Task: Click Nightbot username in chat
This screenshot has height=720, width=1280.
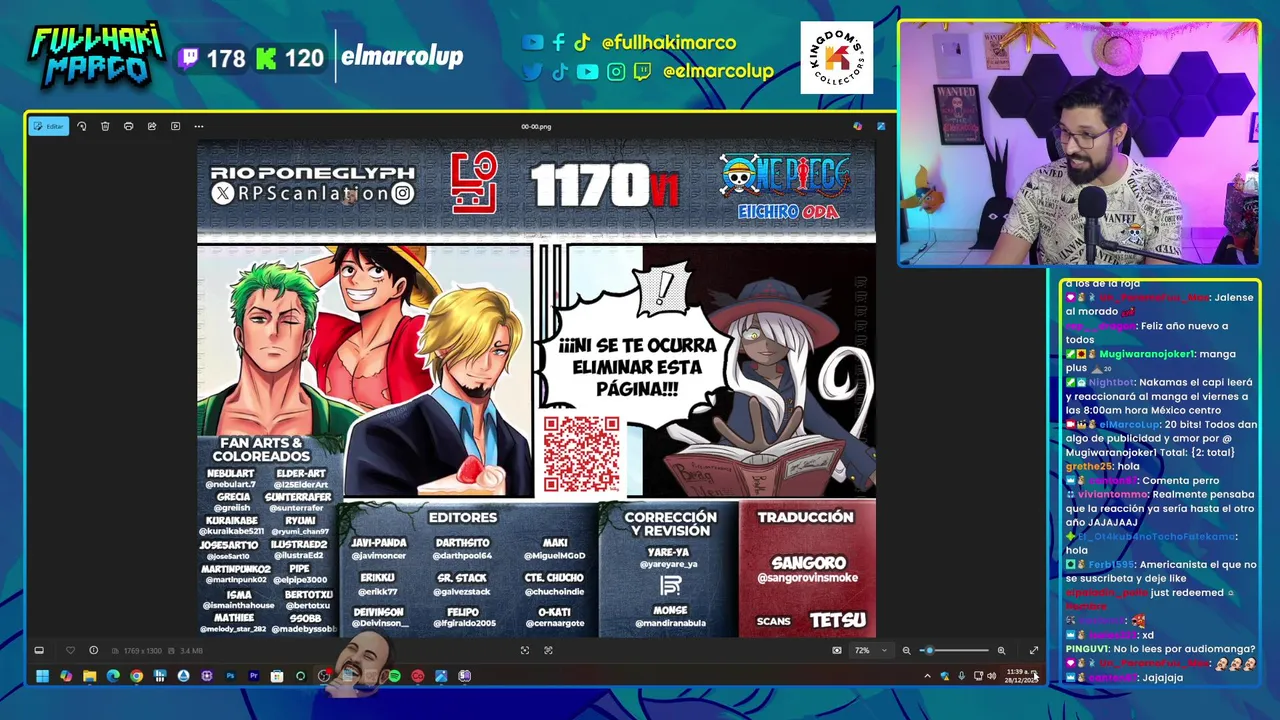Action: 1111,382
